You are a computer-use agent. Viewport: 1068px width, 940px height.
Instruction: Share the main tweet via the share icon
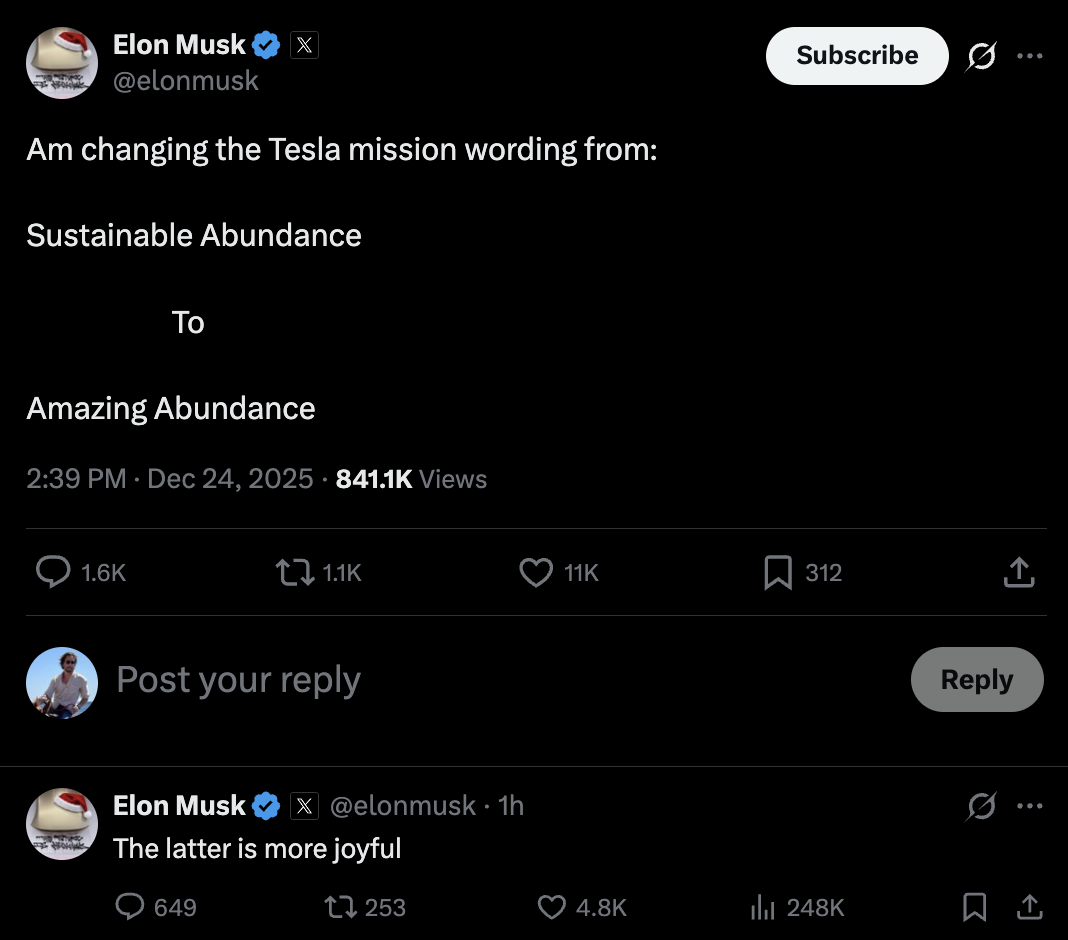coord(1018,572)
